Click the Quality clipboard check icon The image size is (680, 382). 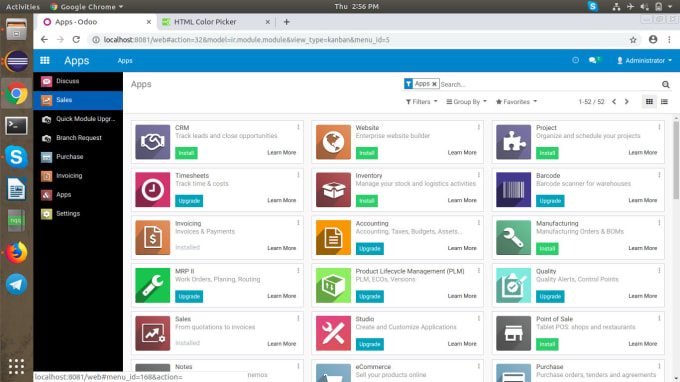click(x=513, y=285)
